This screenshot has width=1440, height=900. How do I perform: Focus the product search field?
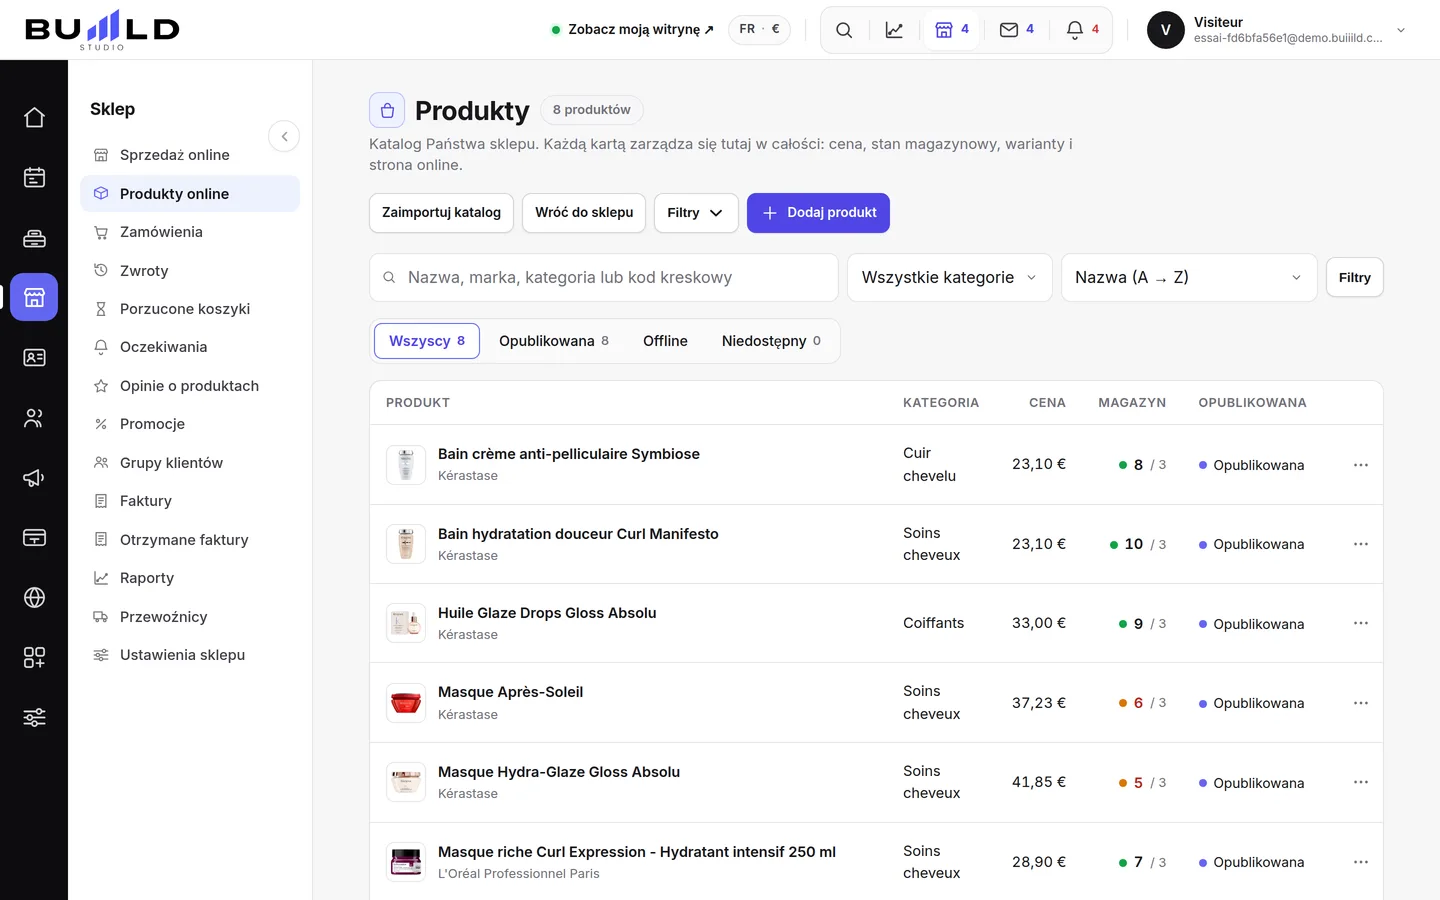604,278
